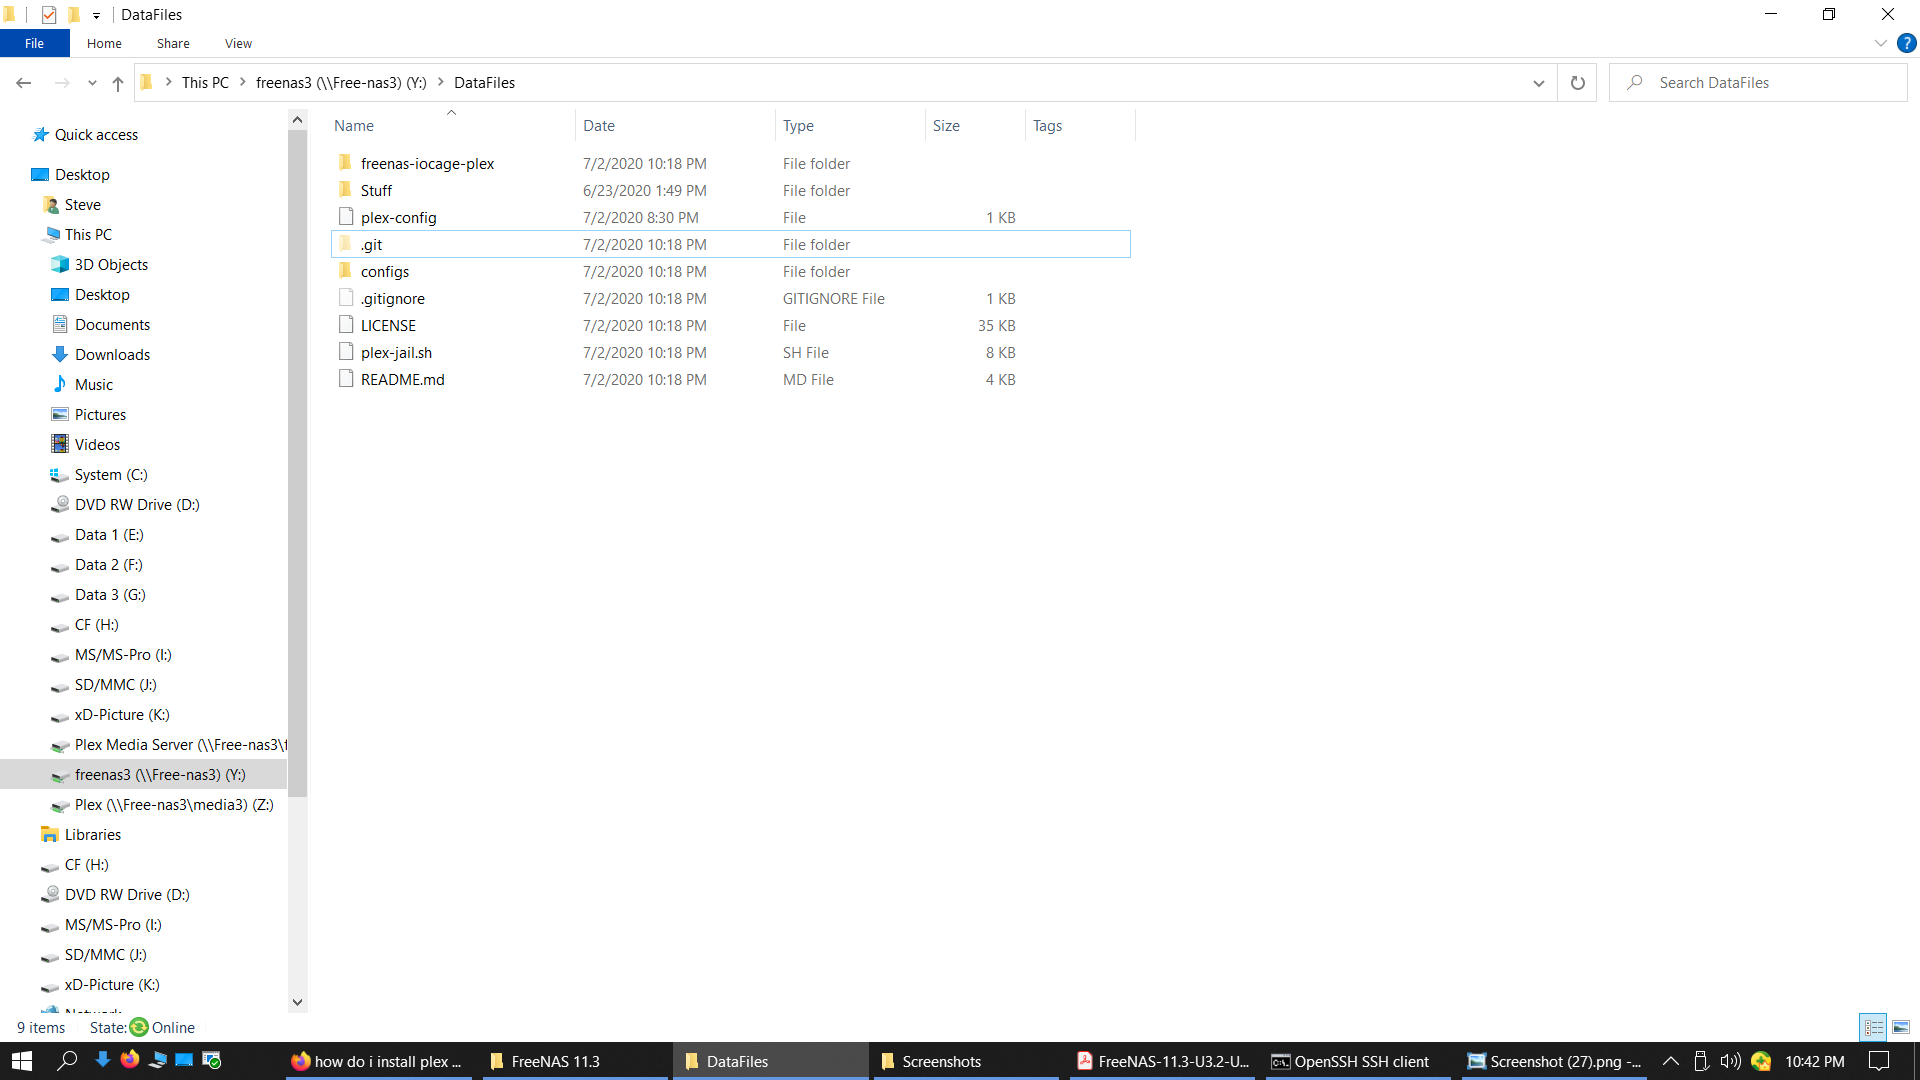The image size is (1920, 1080).
Task: Open the taskbar clock showing 10:42 PM
Action: (1815, 1061)
